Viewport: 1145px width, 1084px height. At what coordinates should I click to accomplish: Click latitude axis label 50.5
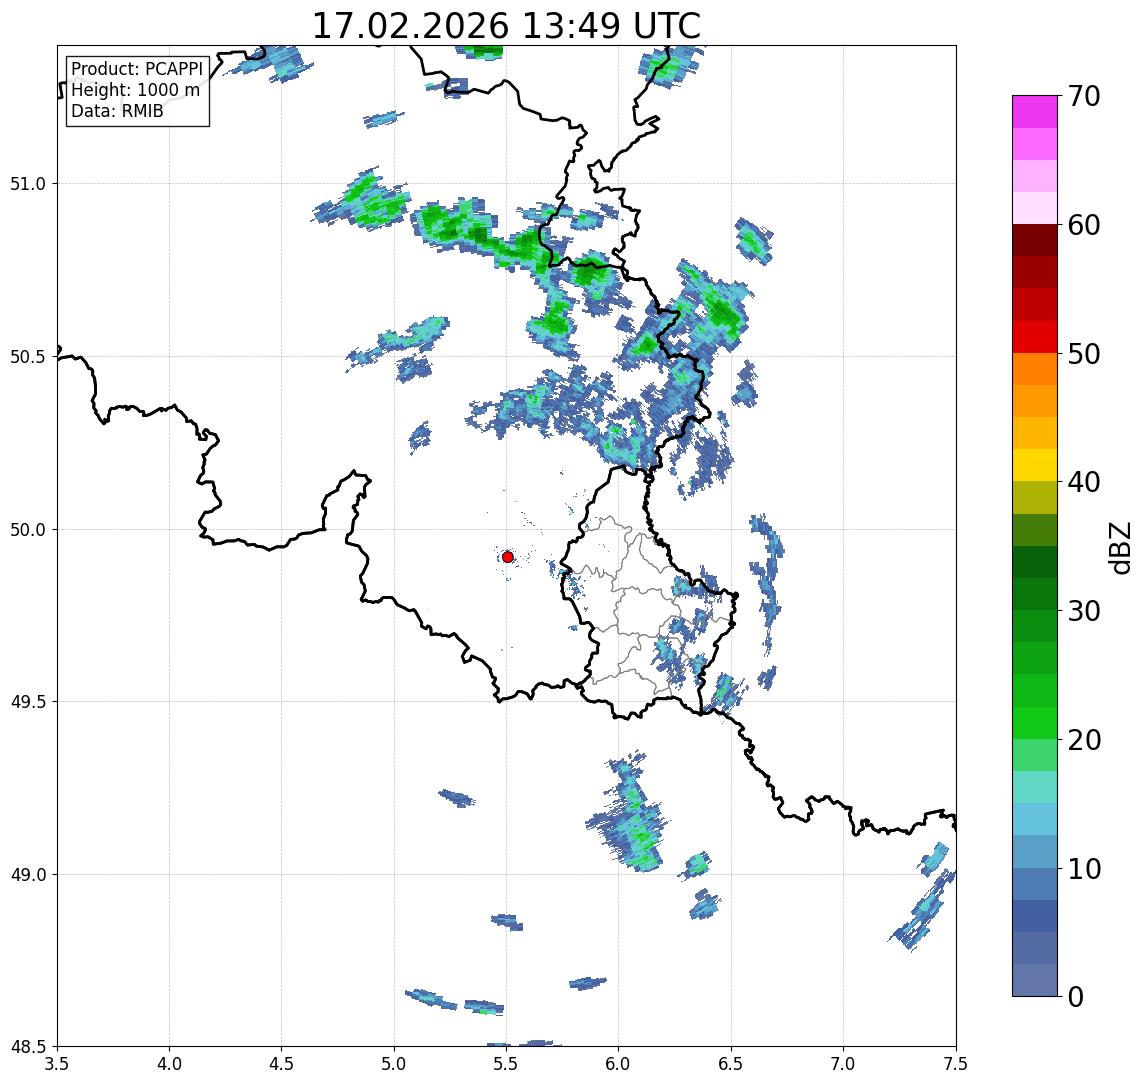[x=28, y=357]
